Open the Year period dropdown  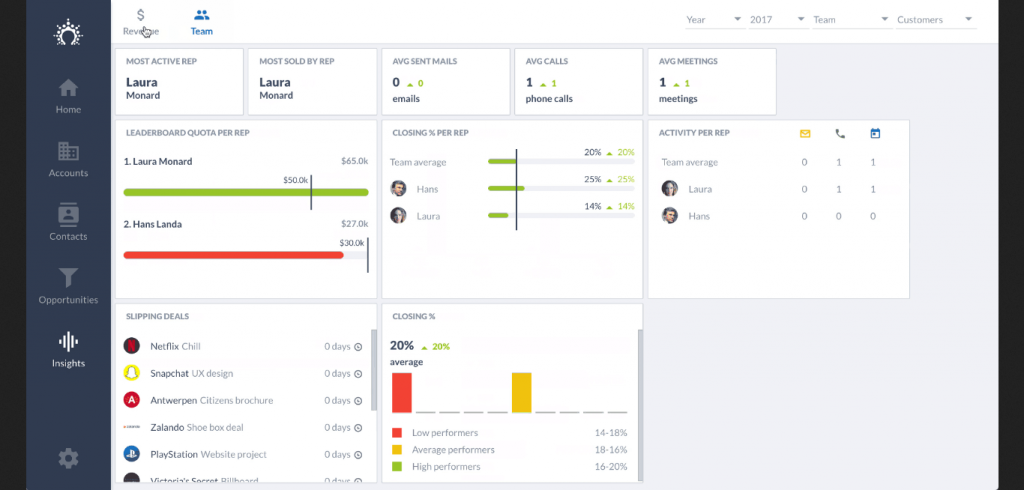tap(715, 20)
